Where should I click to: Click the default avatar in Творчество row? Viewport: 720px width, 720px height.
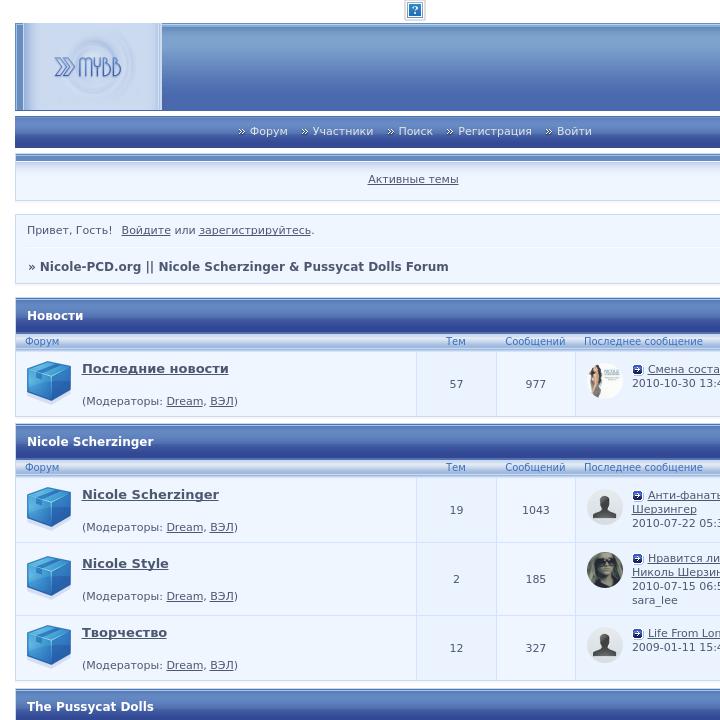pyautogui.click(x=605, y=645)
